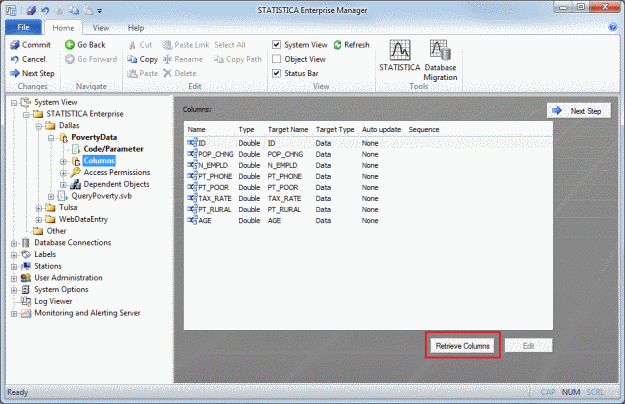Click the Target Name column header

click(x=289, y=129)
